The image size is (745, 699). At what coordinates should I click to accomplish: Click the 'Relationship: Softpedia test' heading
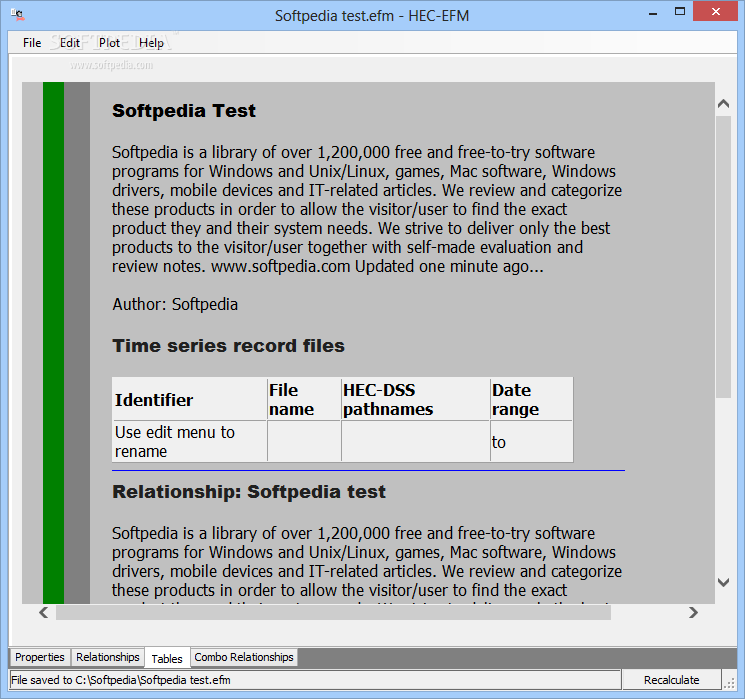tap(249, 492)
